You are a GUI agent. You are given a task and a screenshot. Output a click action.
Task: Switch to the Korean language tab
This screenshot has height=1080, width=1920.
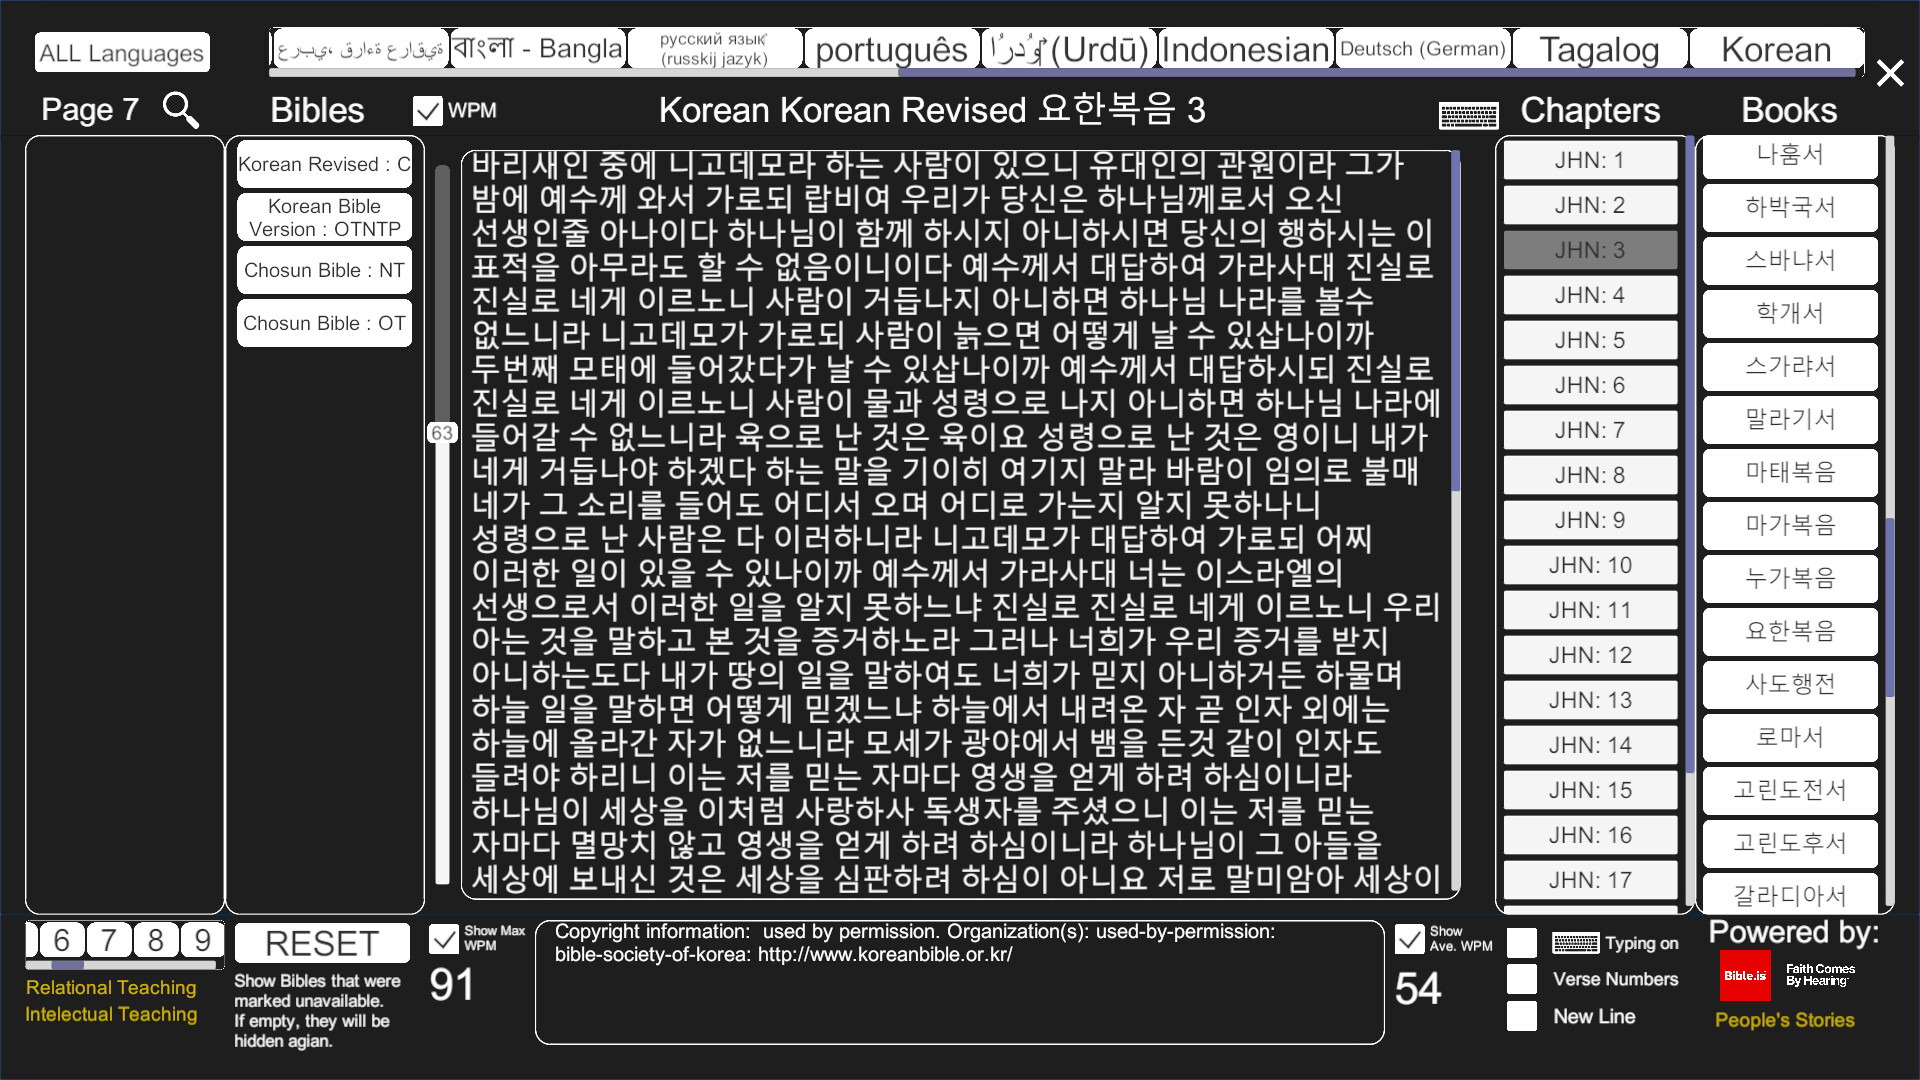(1776, 48)
